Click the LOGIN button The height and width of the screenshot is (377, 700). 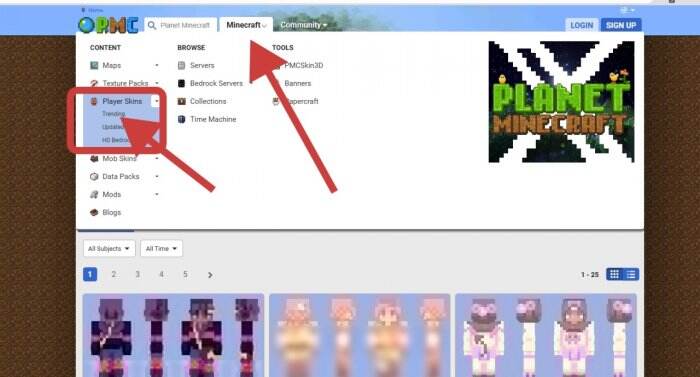pos(581,25)
